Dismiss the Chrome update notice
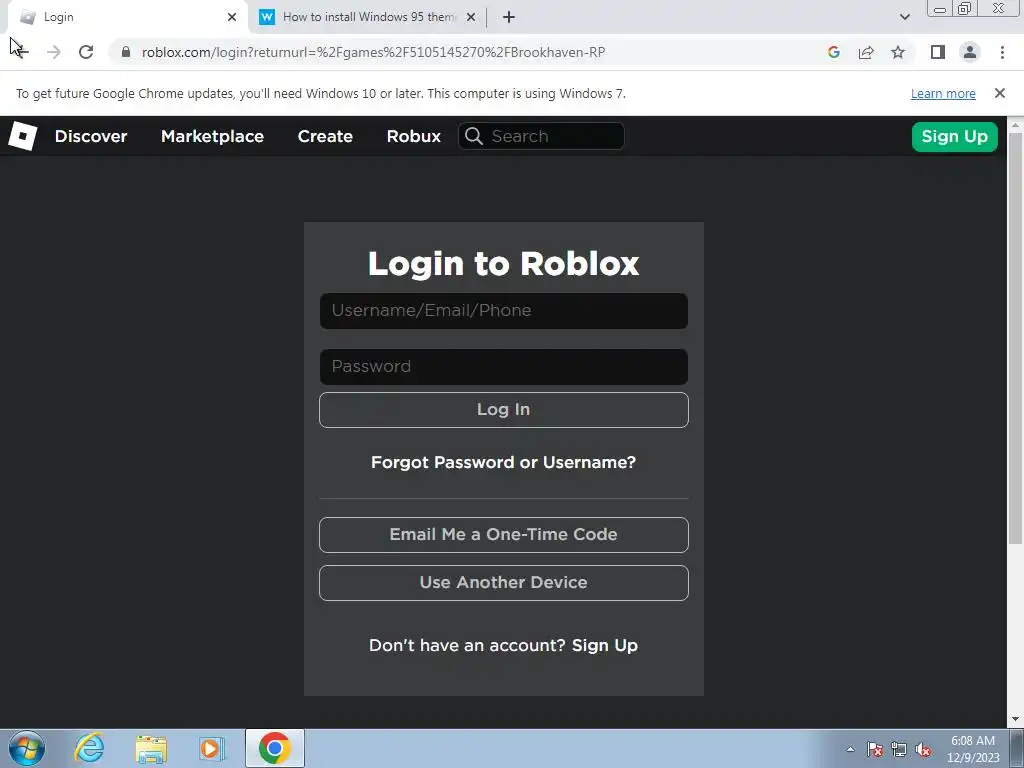This screenshot has height=768, width=1024. (999, 93)
